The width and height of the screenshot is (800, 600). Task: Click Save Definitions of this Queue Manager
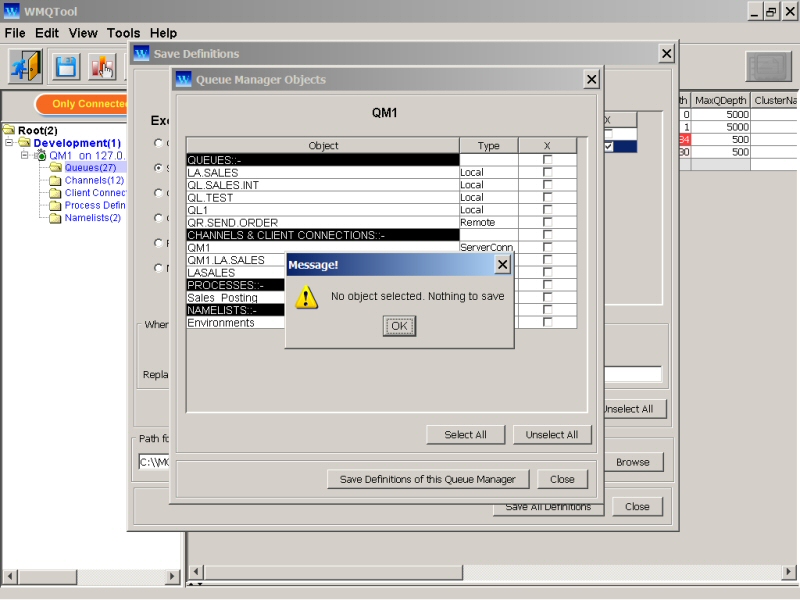coord(428,479)
